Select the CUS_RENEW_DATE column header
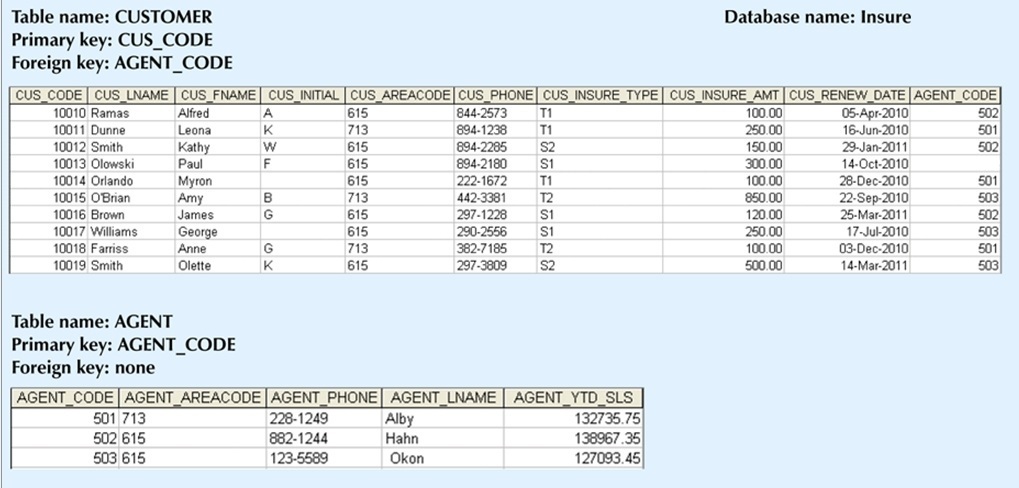The image size is (1019, 488). coord(847,96)
